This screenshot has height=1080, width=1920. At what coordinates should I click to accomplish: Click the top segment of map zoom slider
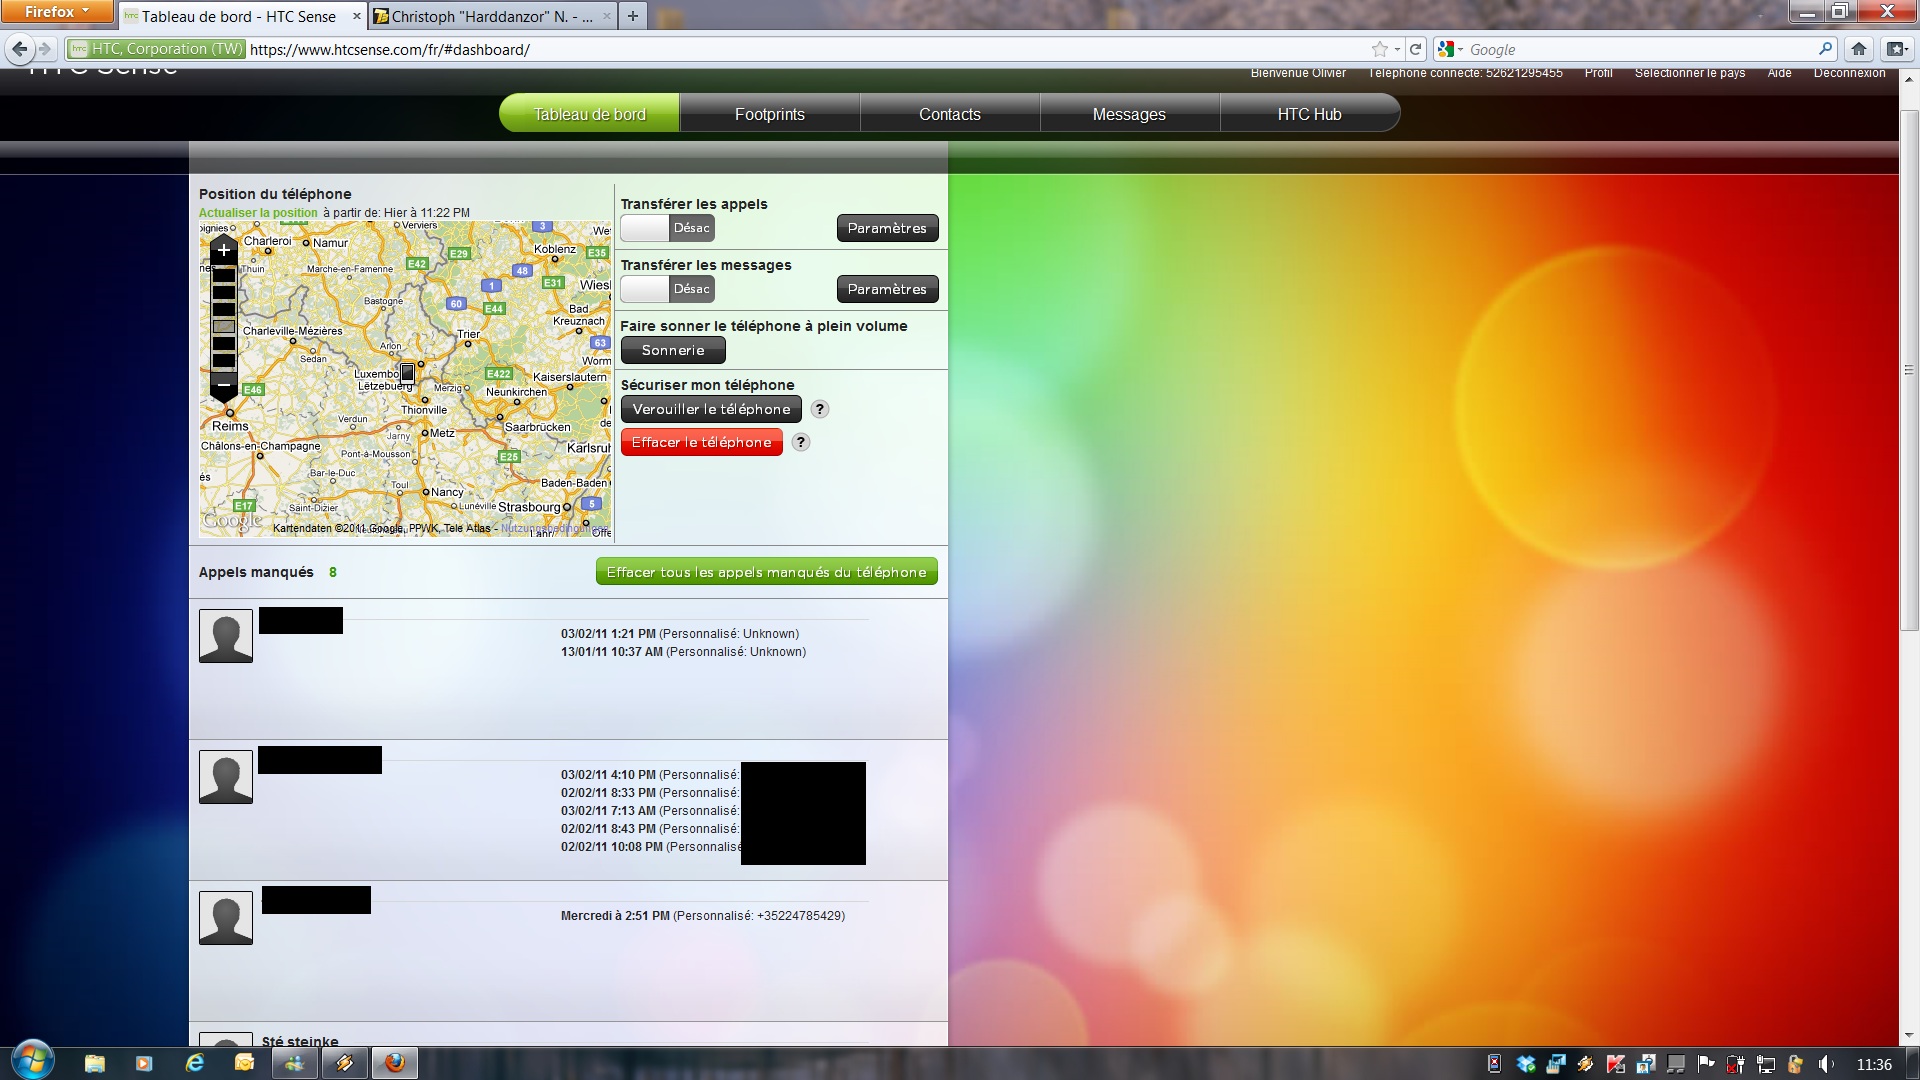[x=224, y=276]
